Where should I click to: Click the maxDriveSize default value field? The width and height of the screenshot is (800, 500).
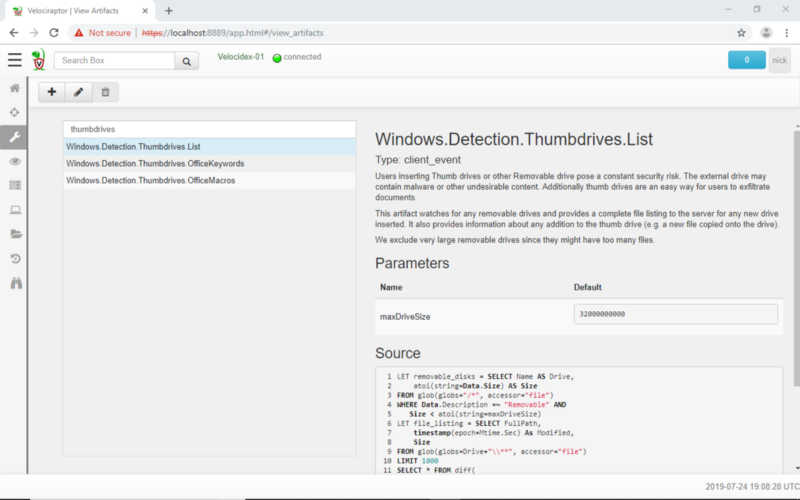(676, 314)
